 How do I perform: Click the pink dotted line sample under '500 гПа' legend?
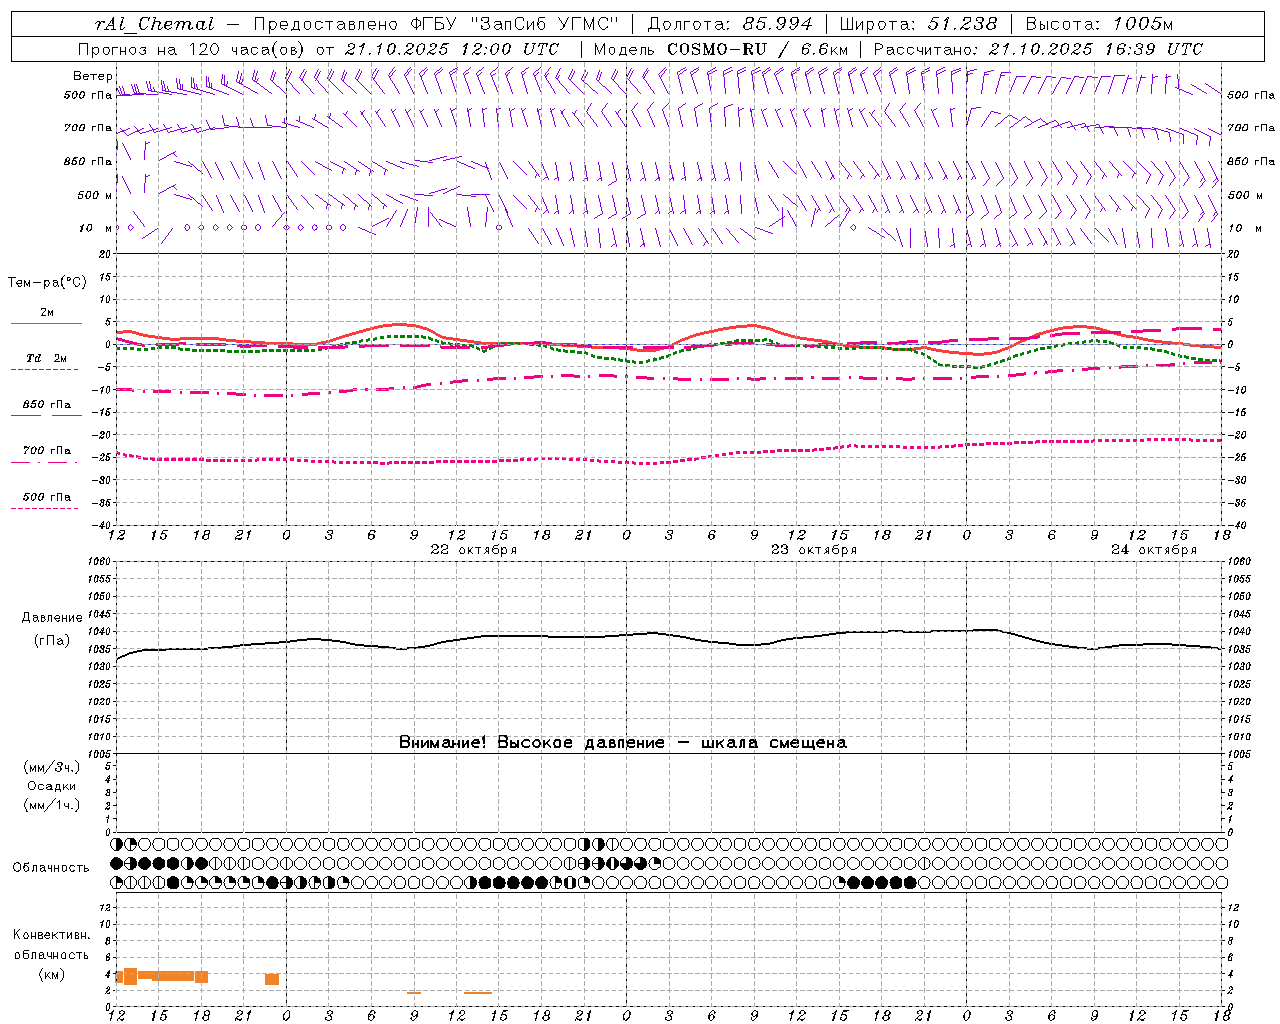pyautogui.click(x=44, y=508)
